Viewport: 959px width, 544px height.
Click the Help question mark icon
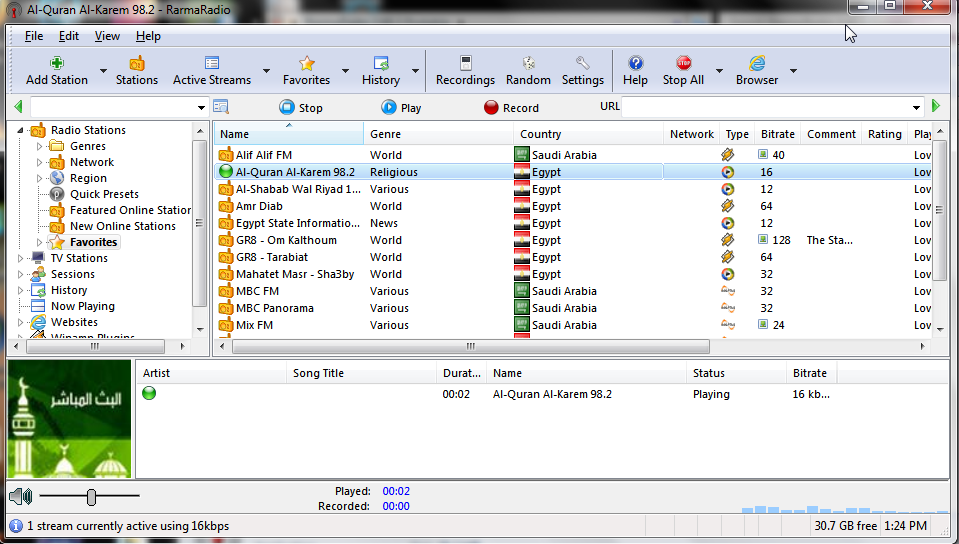click(635, 63)
